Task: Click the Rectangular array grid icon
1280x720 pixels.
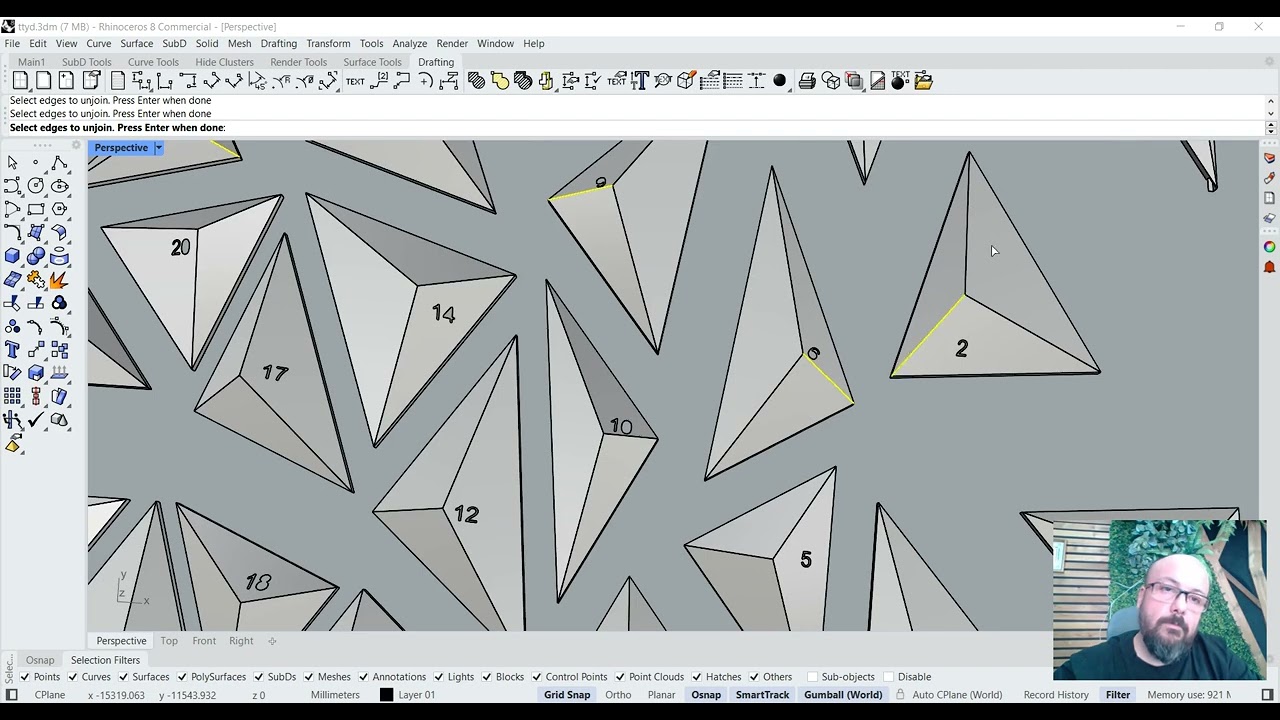Action: coord(12,396)
